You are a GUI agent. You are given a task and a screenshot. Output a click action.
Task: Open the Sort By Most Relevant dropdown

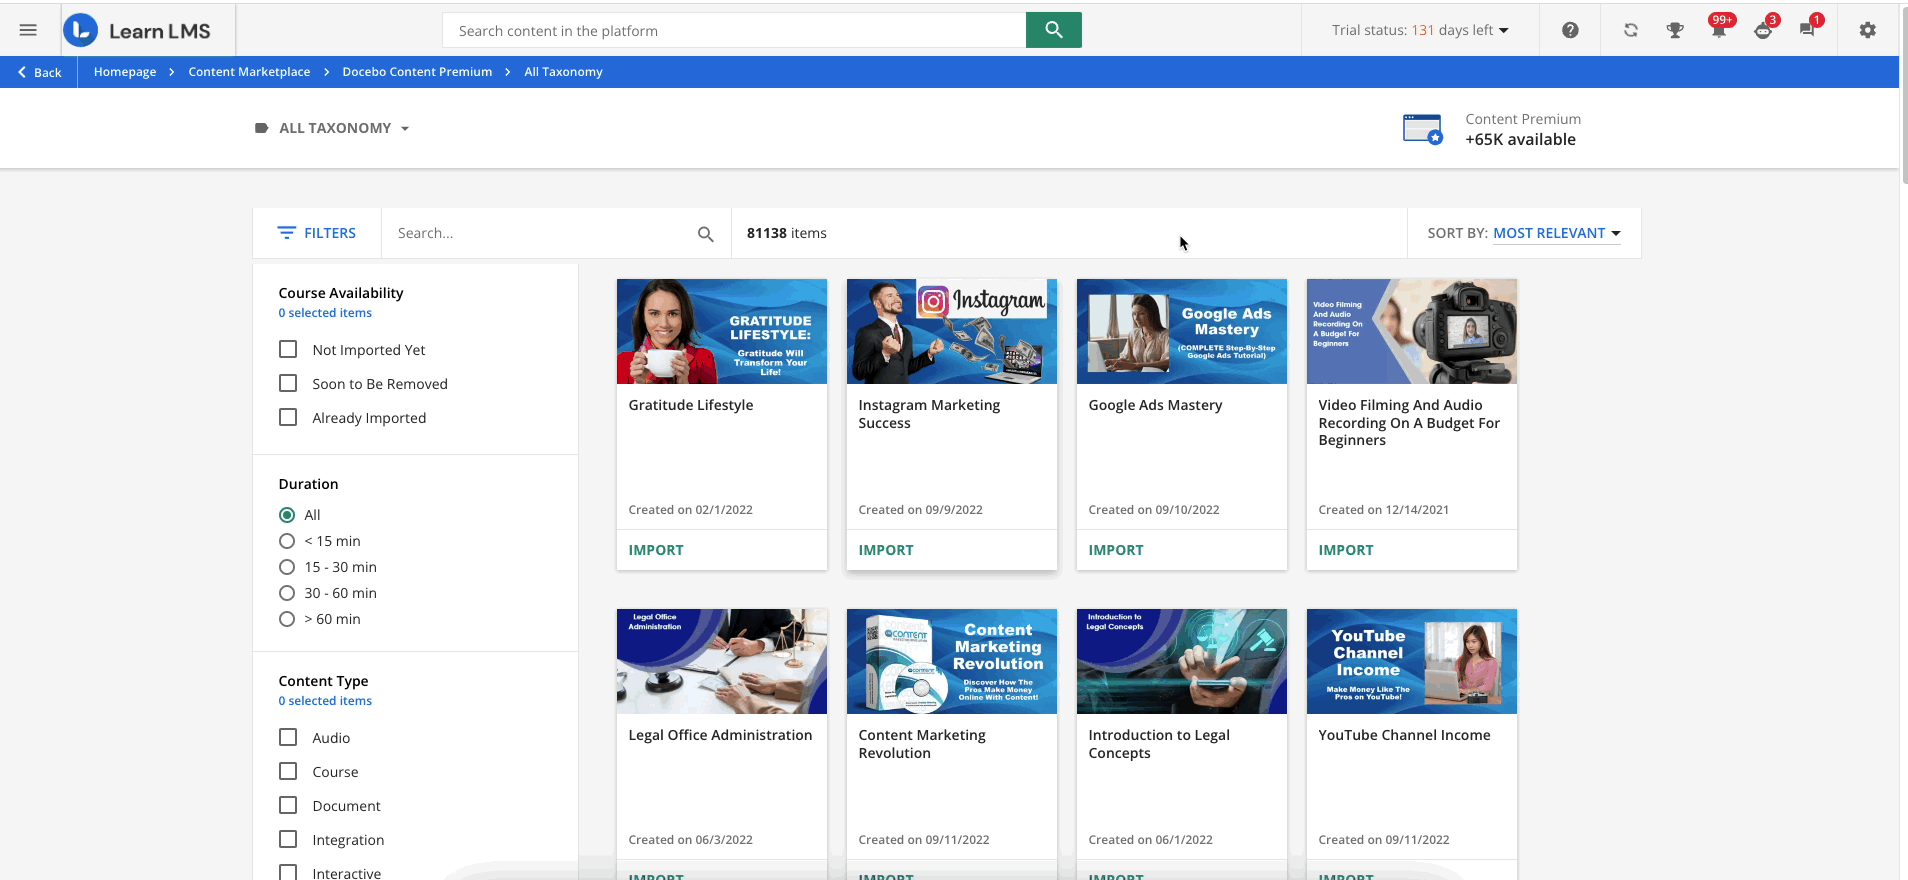[1555, 233]
